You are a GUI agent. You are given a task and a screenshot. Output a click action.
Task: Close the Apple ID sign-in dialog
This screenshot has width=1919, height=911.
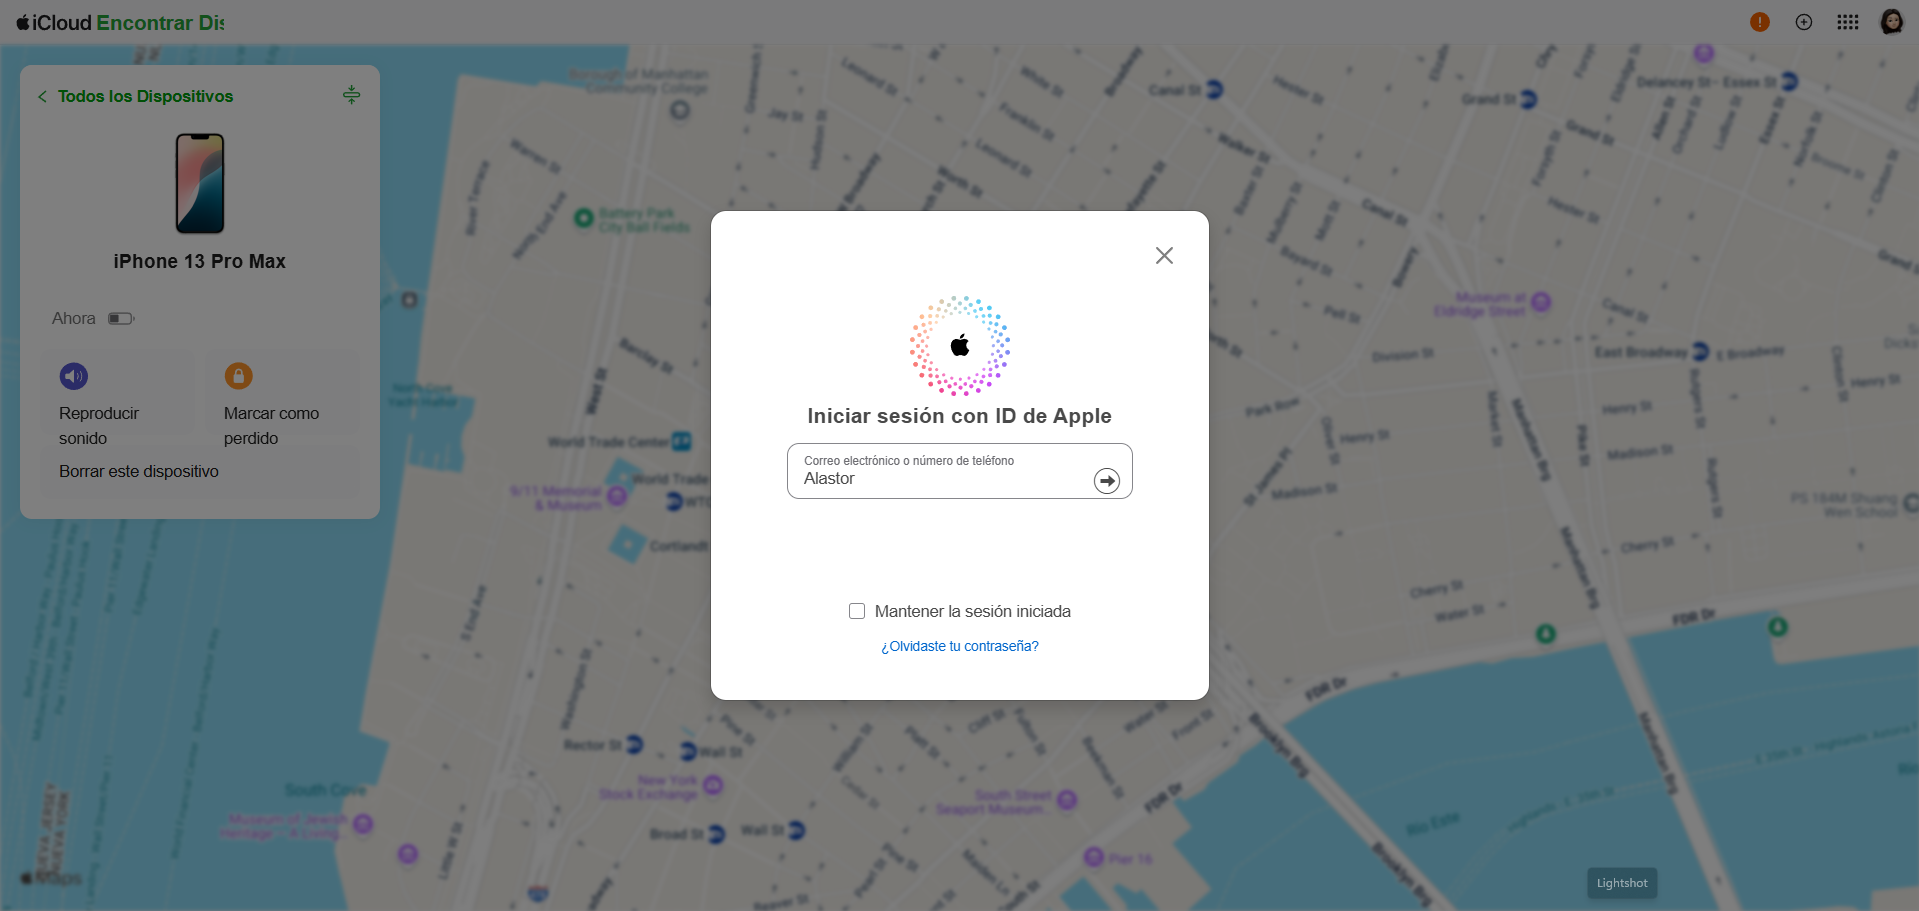pyautogui.click(x=1164, y=256)
